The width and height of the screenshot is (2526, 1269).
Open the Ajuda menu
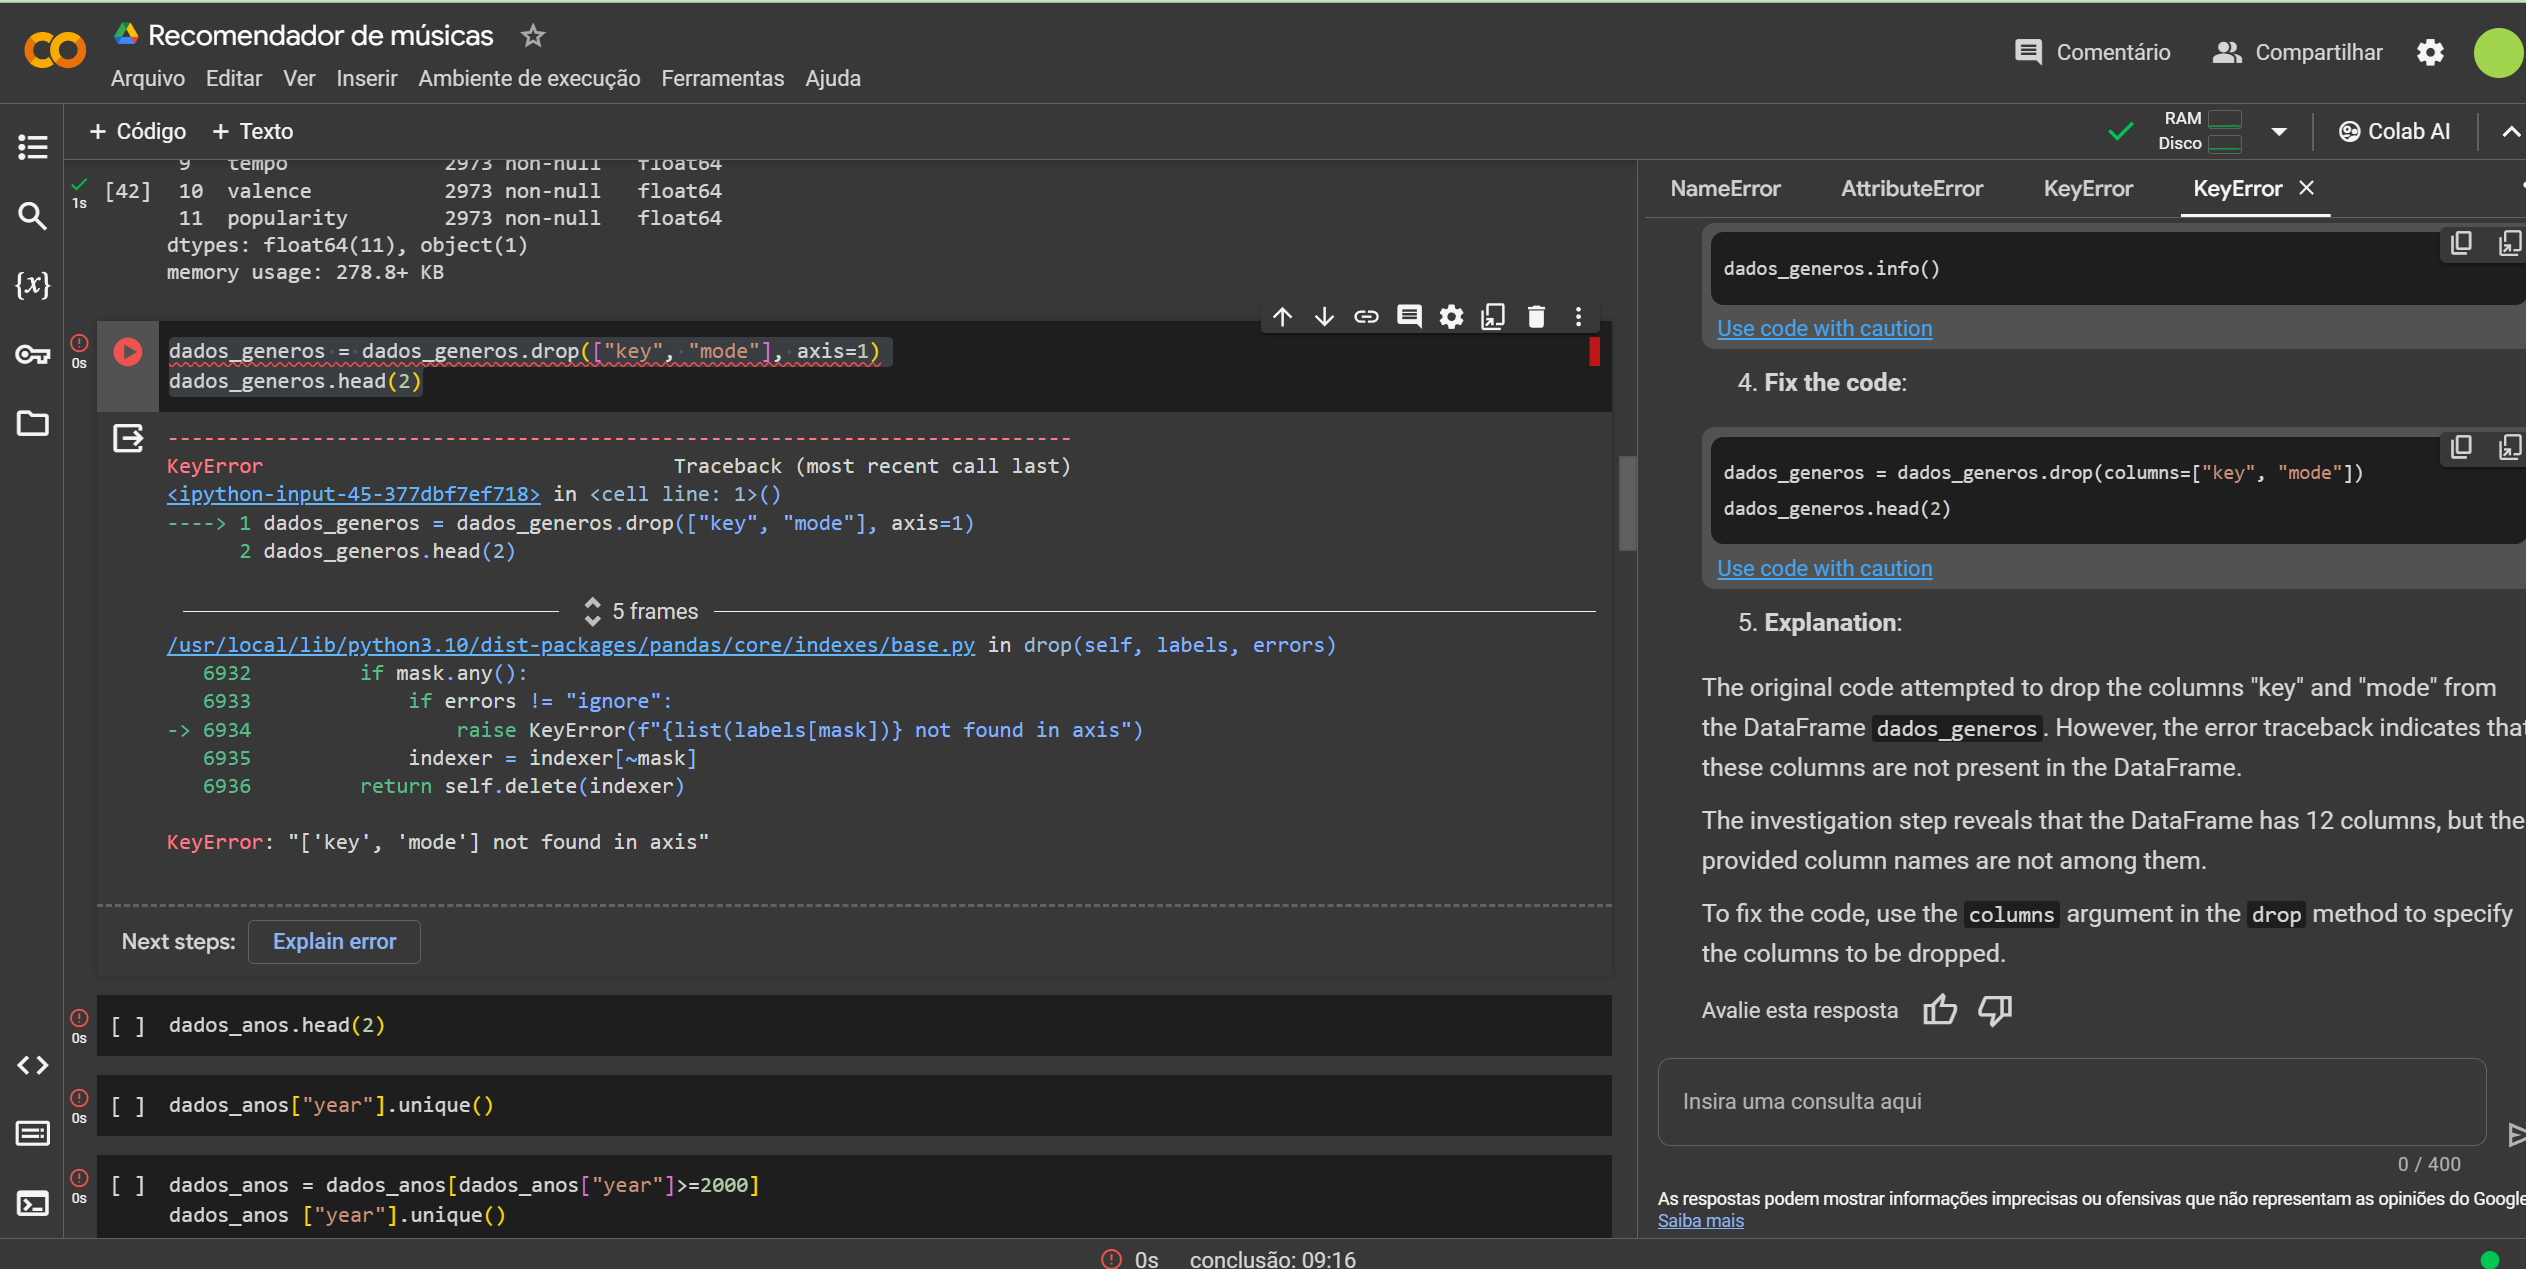833,78
